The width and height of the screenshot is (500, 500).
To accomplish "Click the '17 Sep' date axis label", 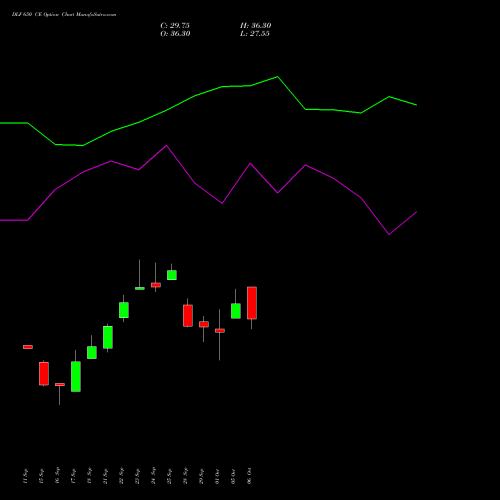I will coord(73,476).
